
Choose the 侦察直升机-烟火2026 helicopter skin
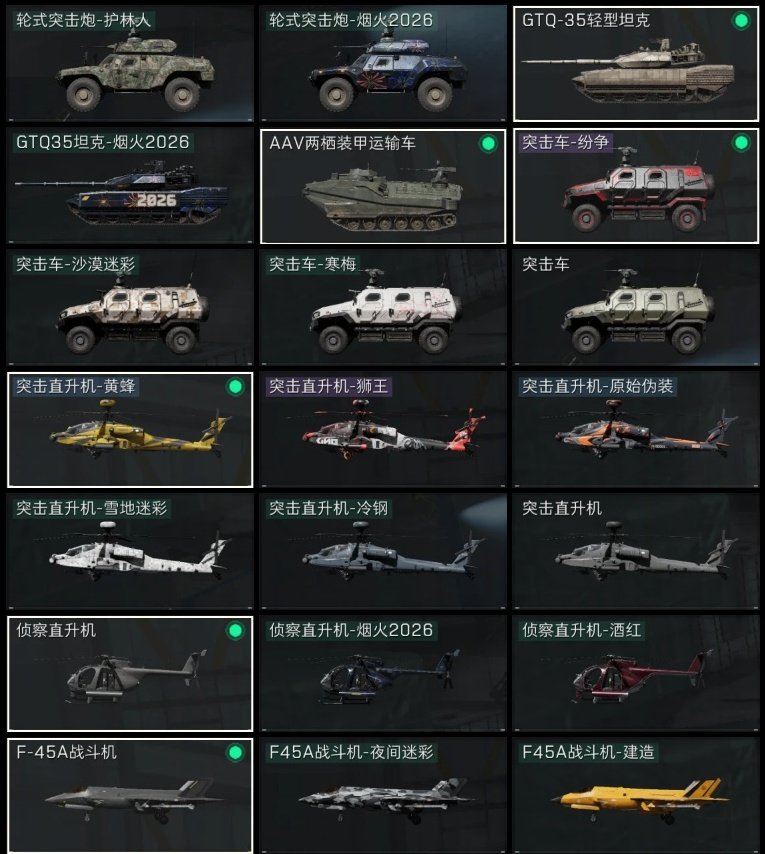[x=383, y=673]
